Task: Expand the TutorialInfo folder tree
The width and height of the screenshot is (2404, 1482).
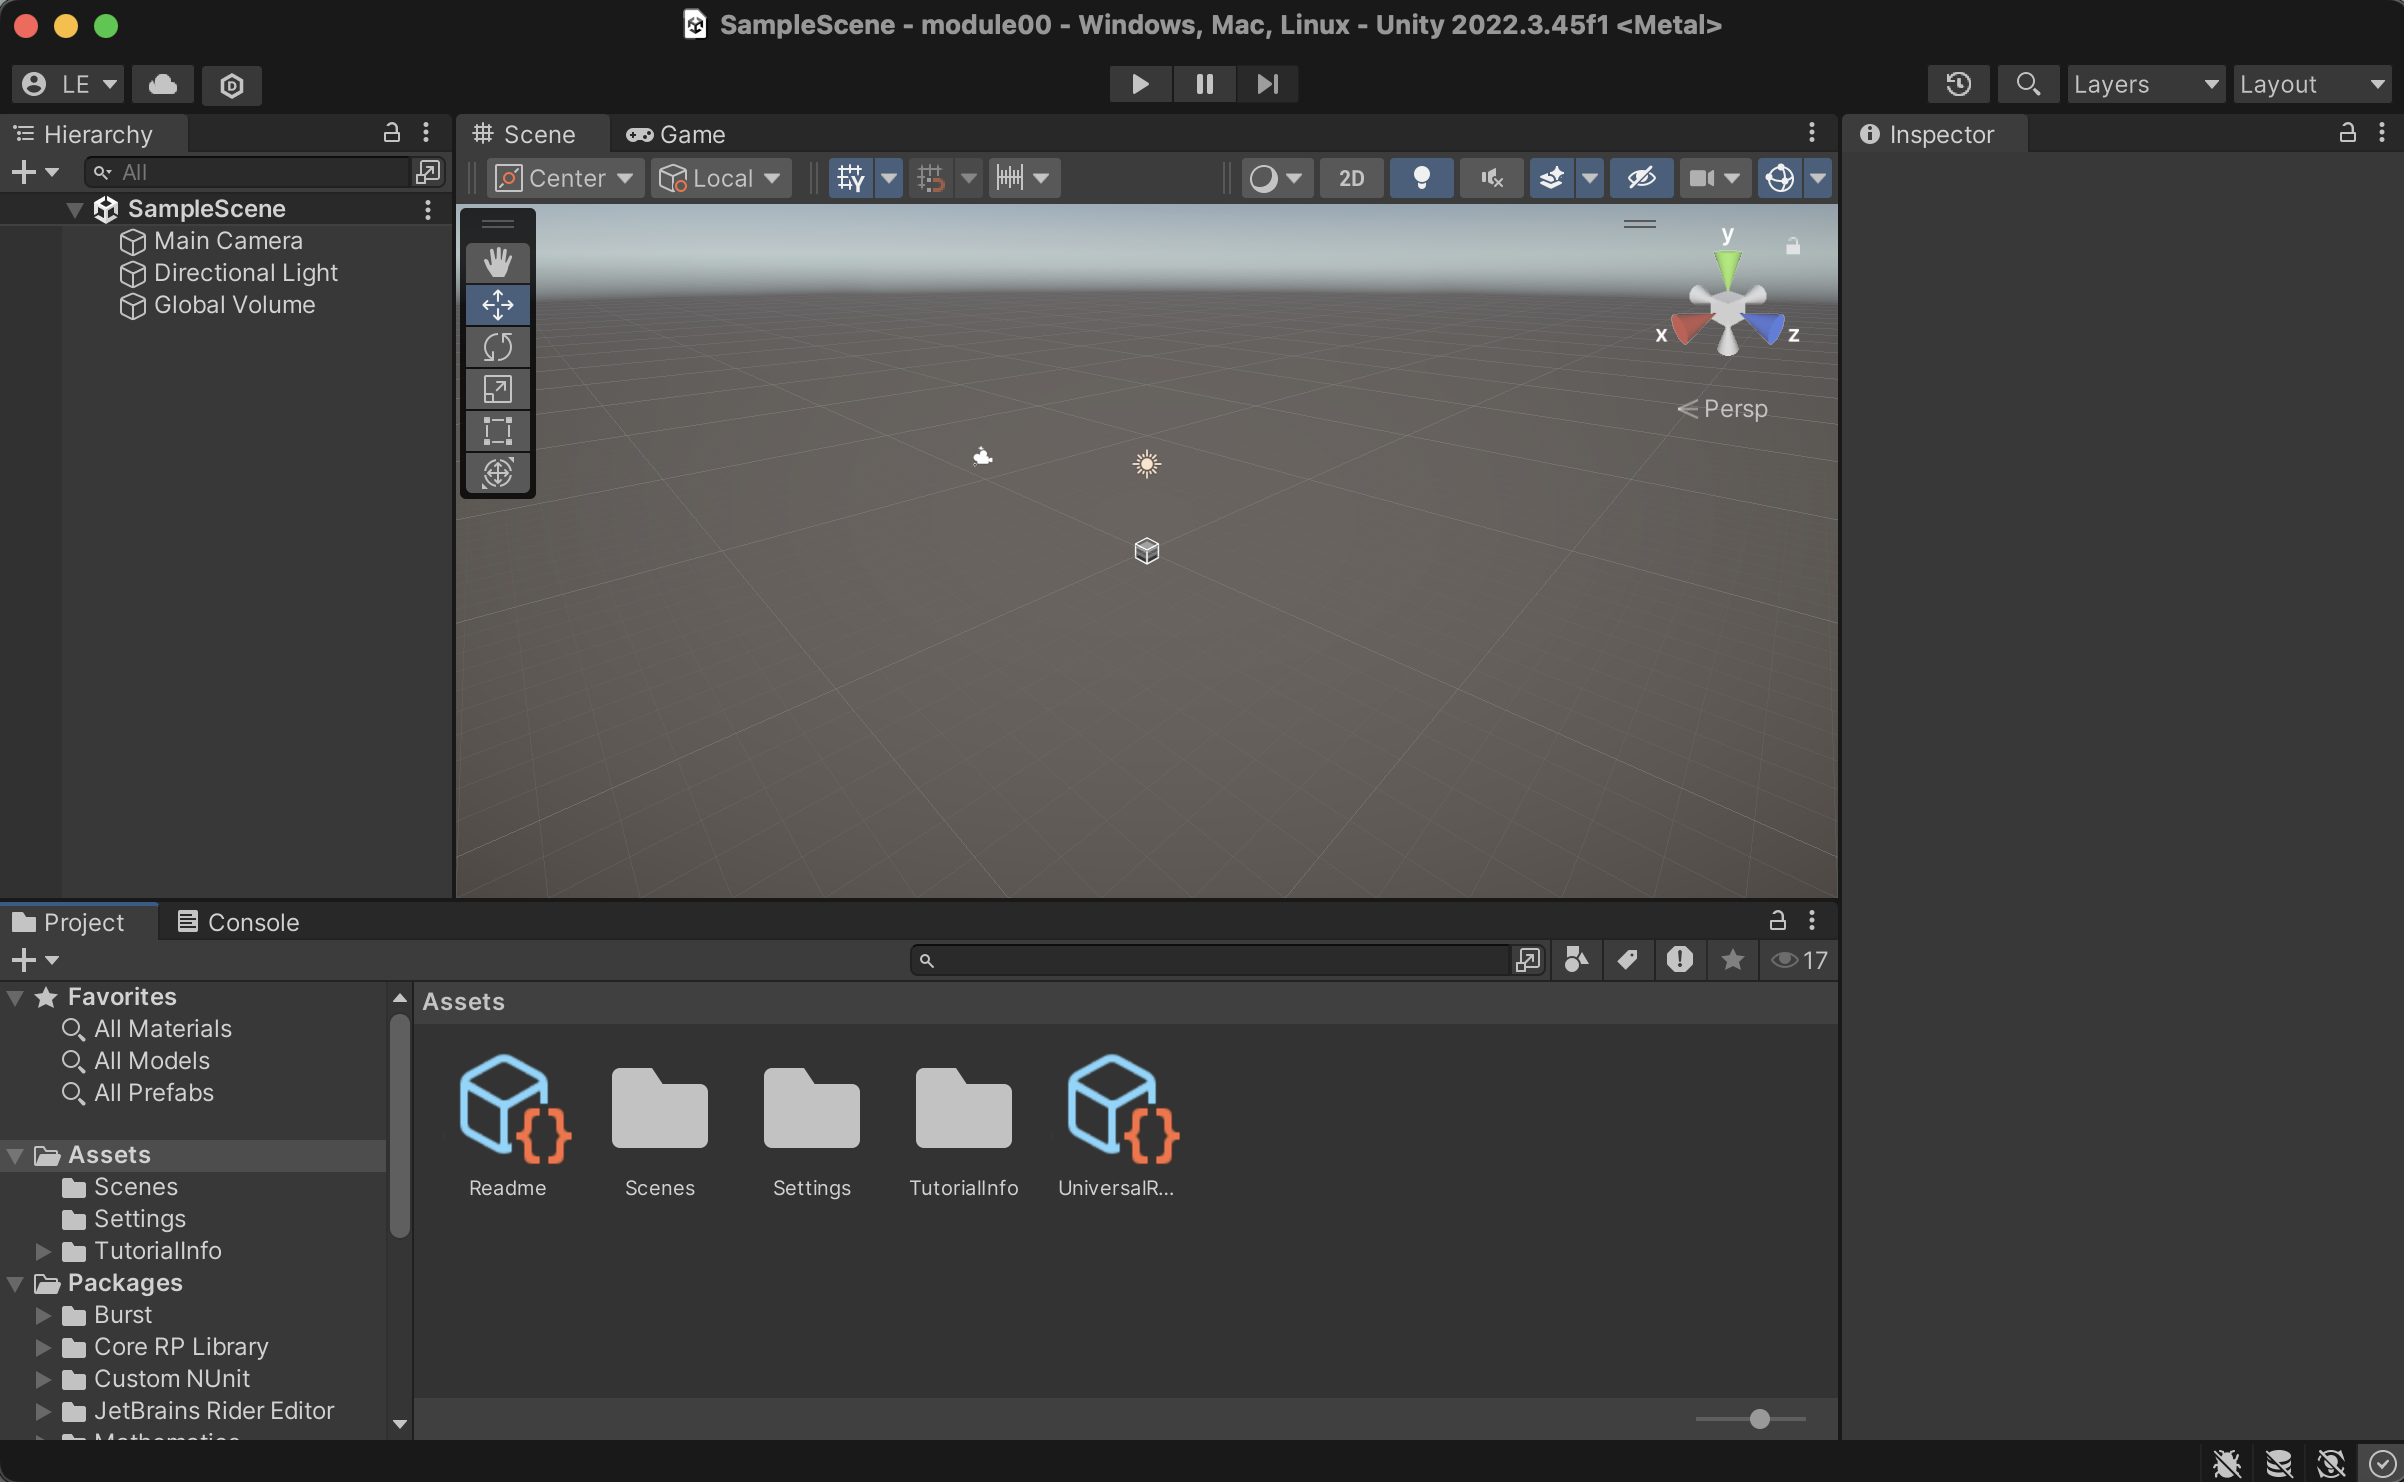Action: click(x=43, y=1251)
